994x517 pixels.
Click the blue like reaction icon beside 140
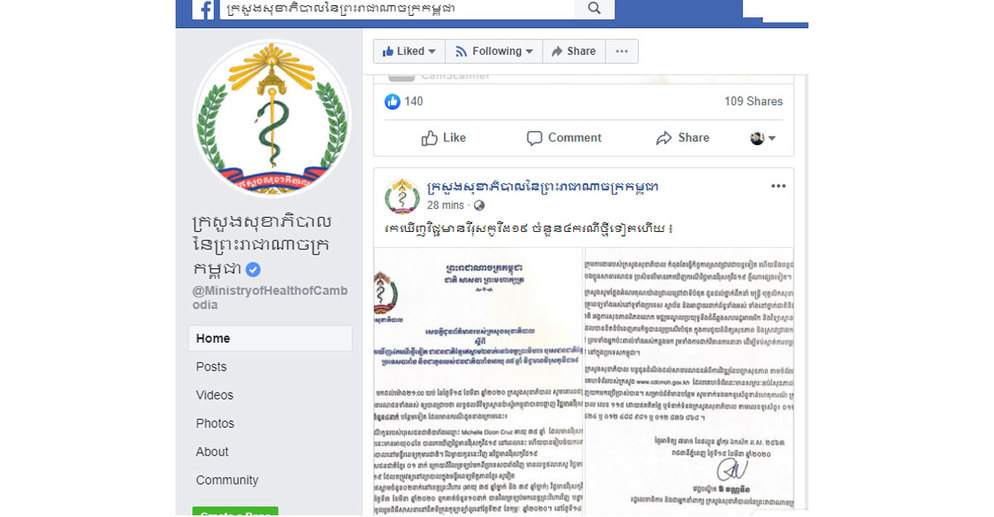click(x=392, y=101)
